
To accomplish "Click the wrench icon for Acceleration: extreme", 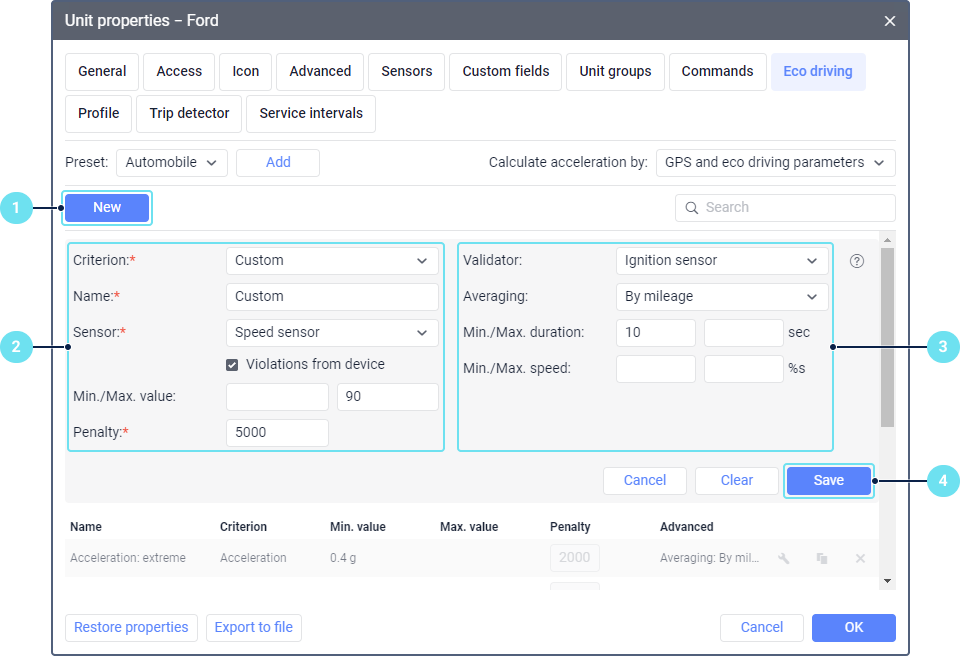I will point(784,558).
